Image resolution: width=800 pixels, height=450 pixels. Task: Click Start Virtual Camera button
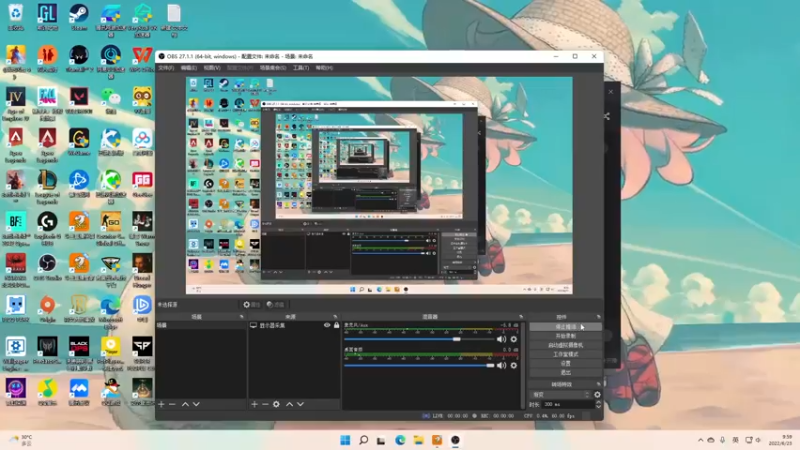pos(565,345)
